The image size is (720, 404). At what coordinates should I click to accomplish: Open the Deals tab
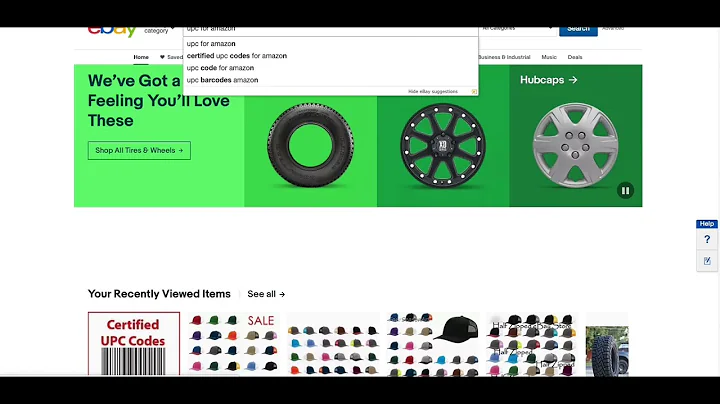click(574, 57)
